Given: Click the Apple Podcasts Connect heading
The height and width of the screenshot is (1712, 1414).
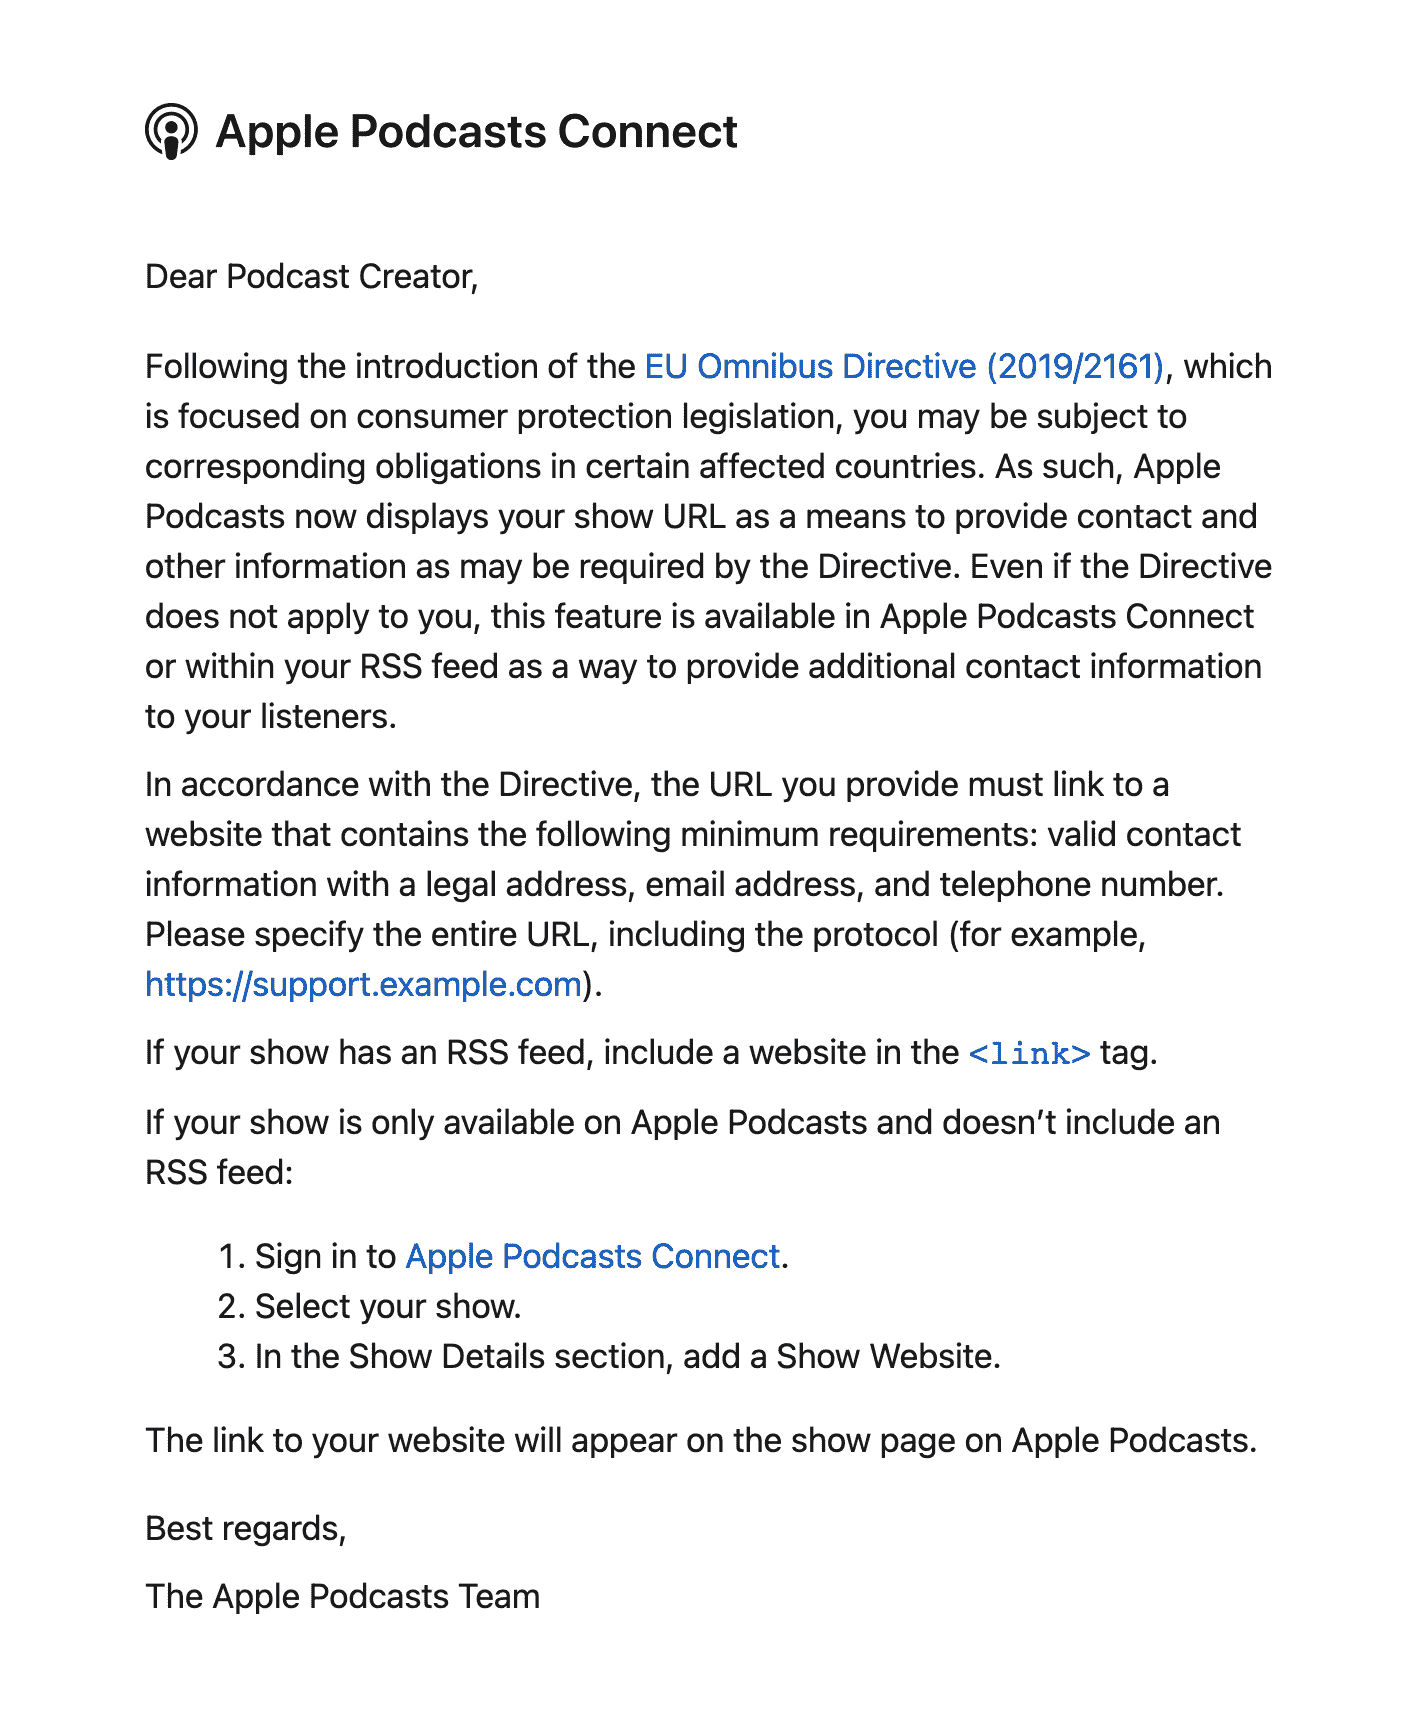Looking at the screenshot, I should [x=477, y=132].
